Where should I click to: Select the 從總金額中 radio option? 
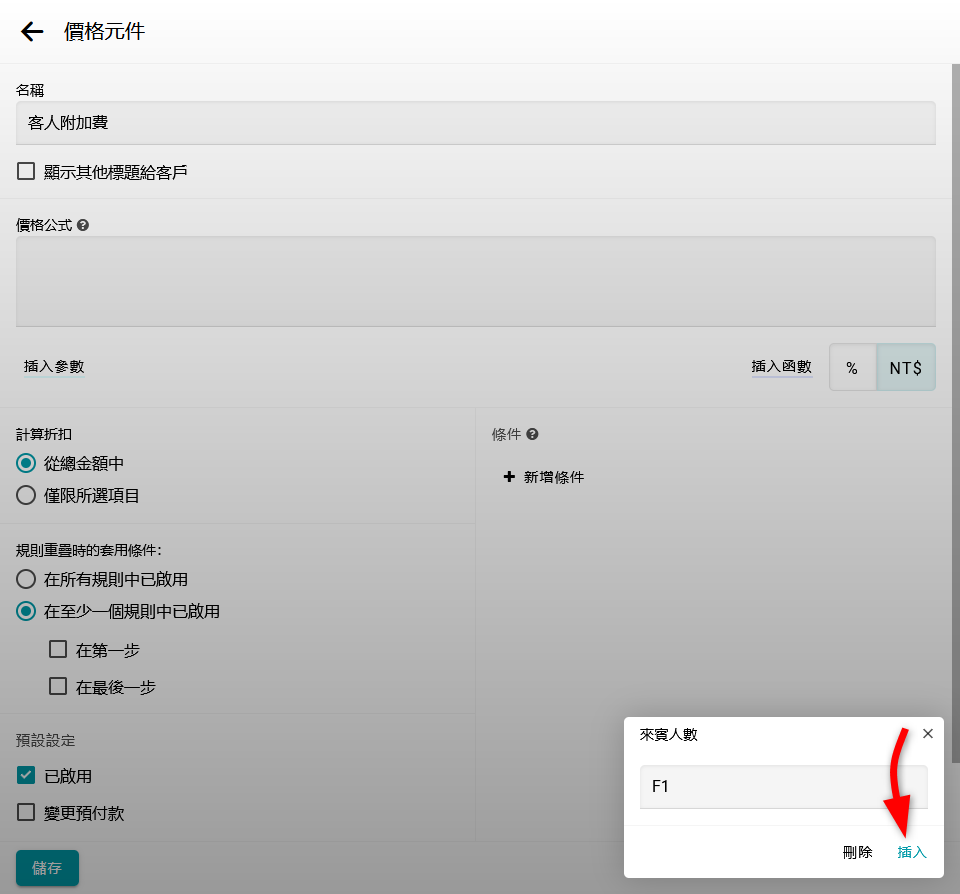26,464
